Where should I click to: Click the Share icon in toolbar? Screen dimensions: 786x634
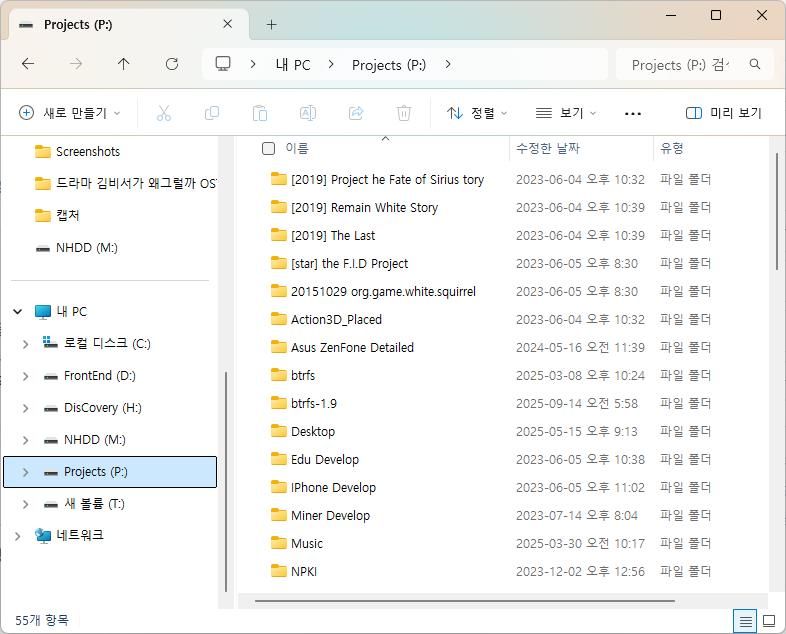pos(356,113)
